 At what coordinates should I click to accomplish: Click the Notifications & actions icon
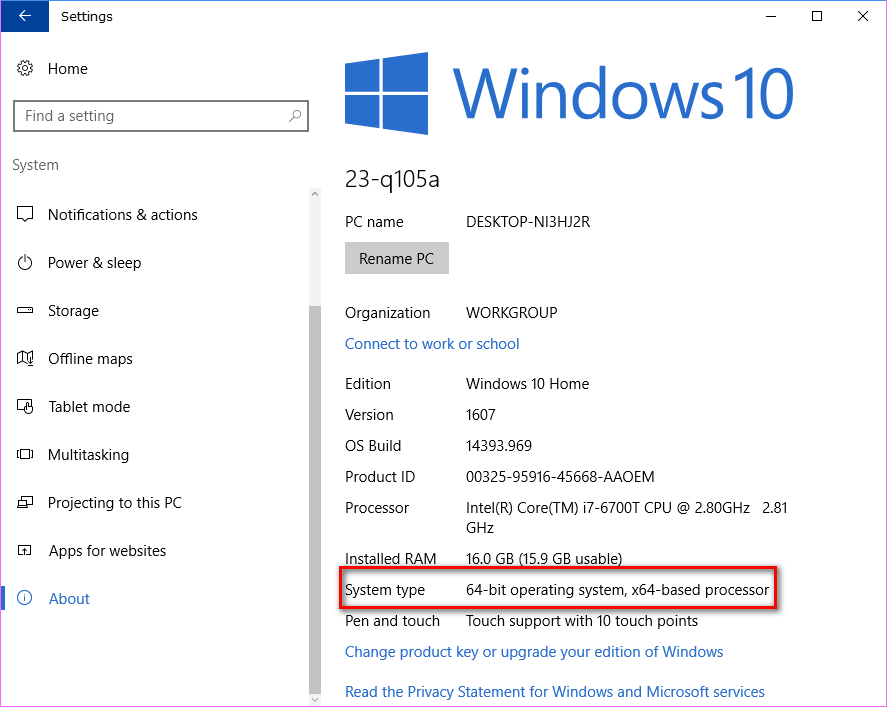tap(25, 214)
